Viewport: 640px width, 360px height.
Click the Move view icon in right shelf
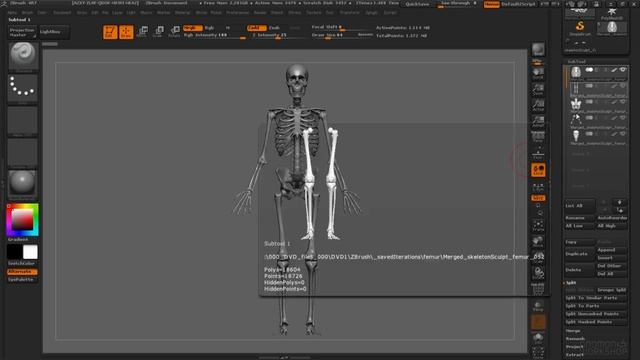pos(538,242)
